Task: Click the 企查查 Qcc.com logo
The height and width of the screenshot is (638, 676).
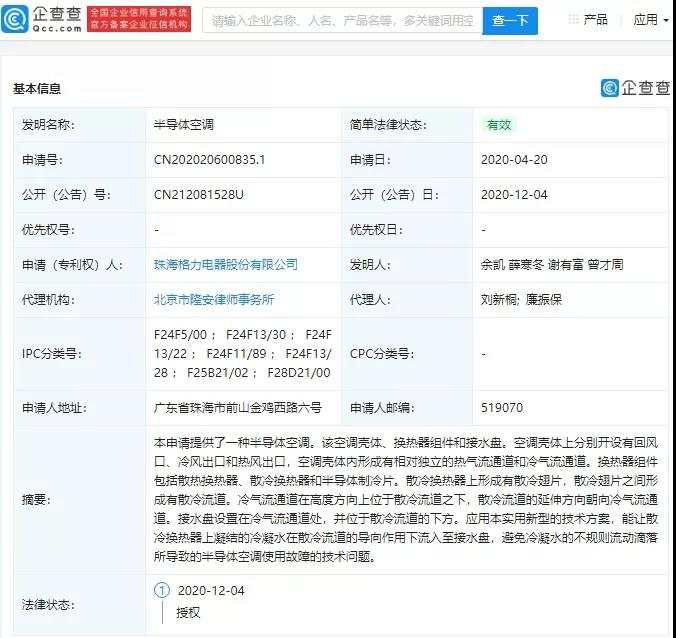Action: (41, 19)
